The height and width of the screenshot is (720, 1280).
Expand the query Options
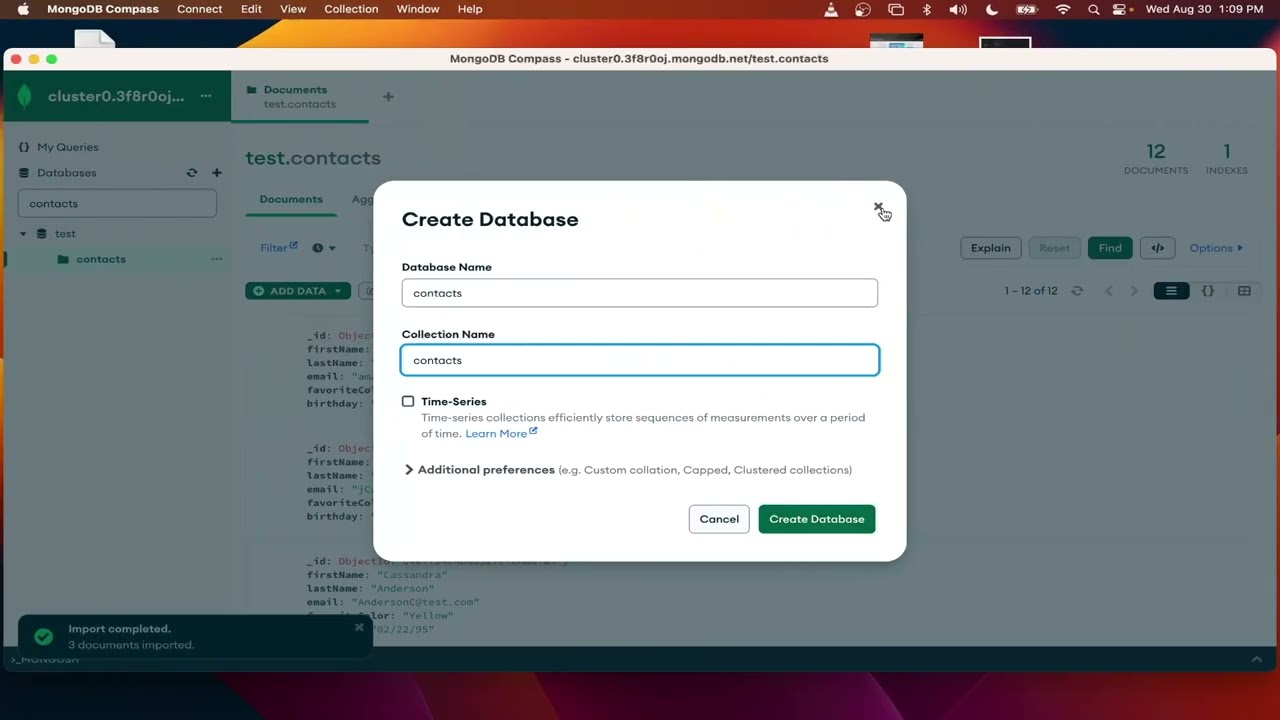[x=1216, y=248]
